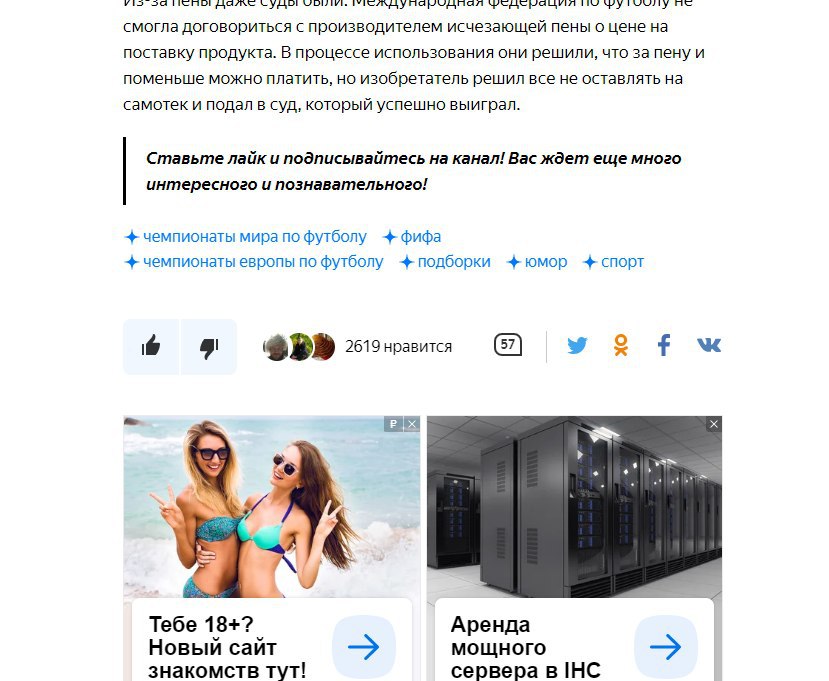
Task: Click arrow button on dating ad
Action: (x=364, y=647)
